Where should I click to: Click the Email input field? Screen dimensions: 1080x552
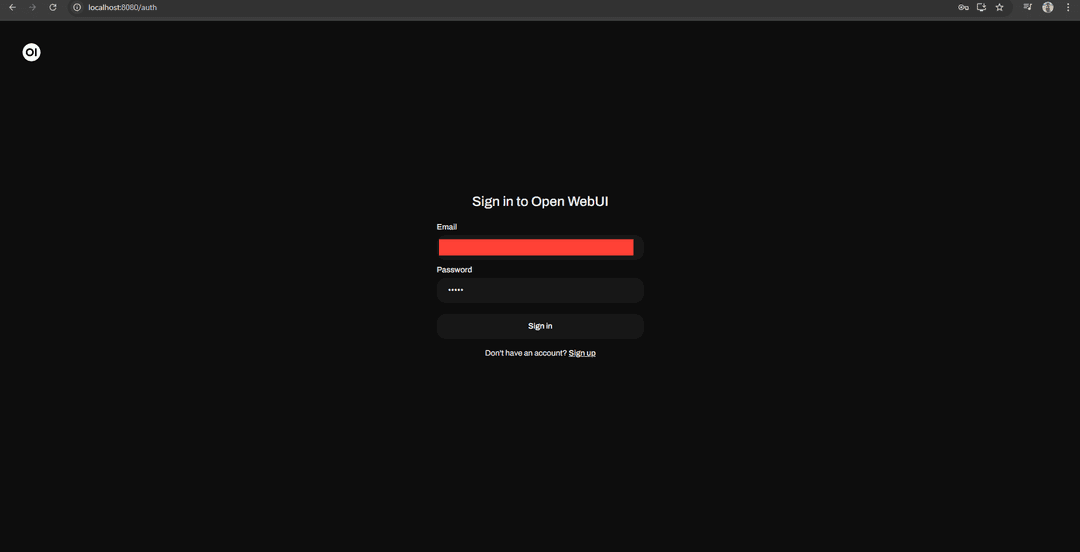point(539,247)
